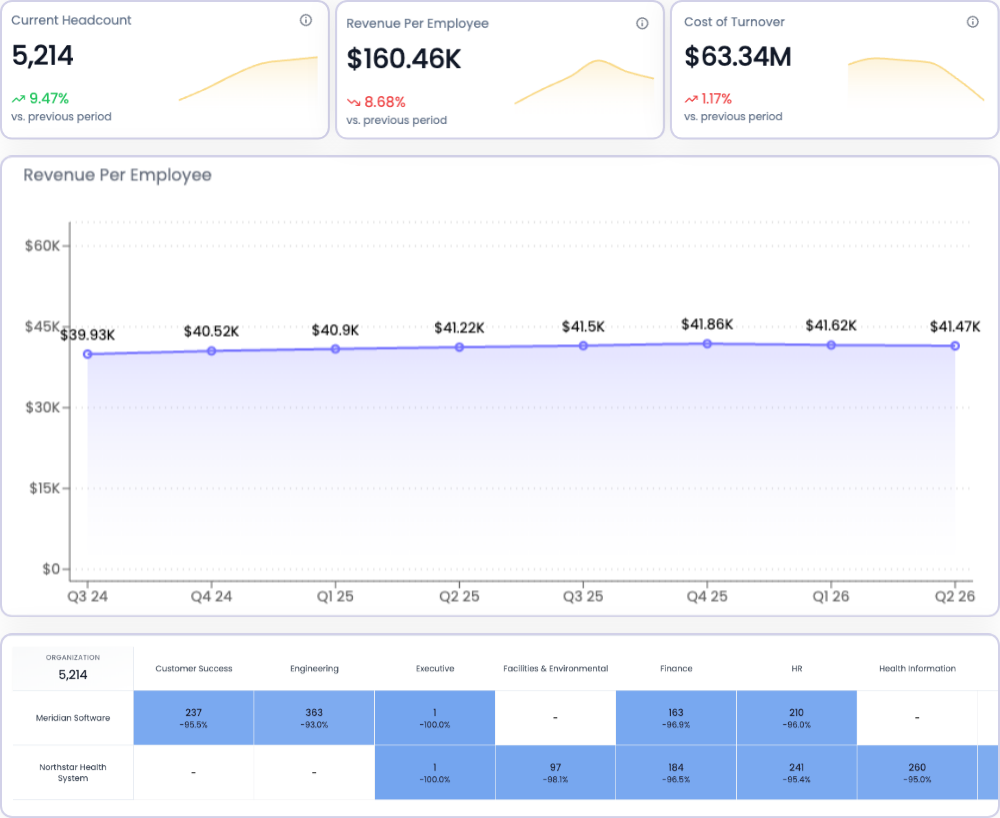Click the Customer Success column header
Screen dimensions: 1000x818
click(194, 669)
